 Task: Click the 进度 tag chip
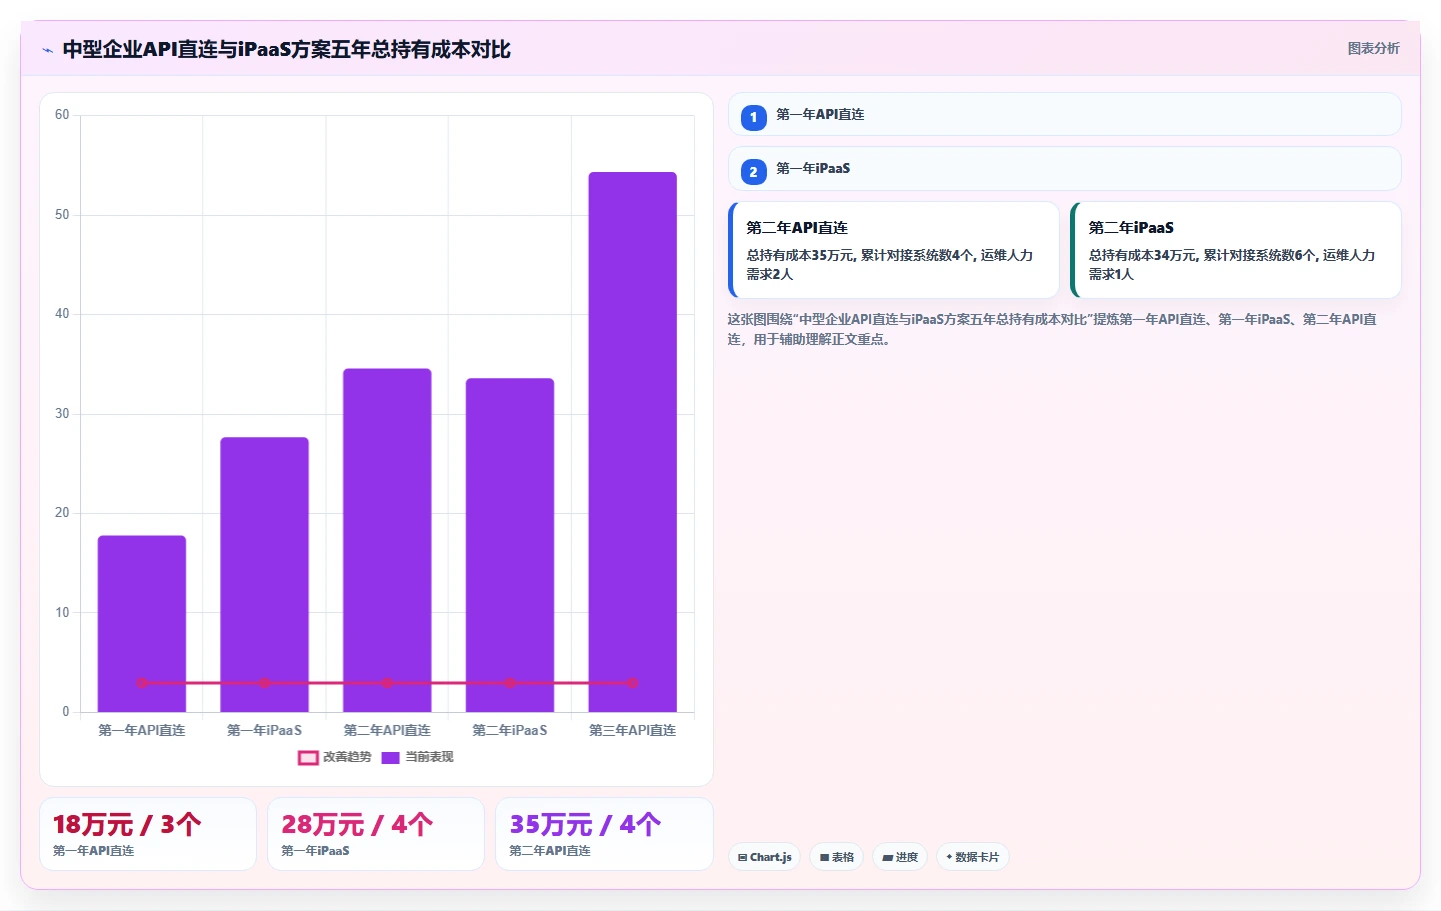point(900,857)
